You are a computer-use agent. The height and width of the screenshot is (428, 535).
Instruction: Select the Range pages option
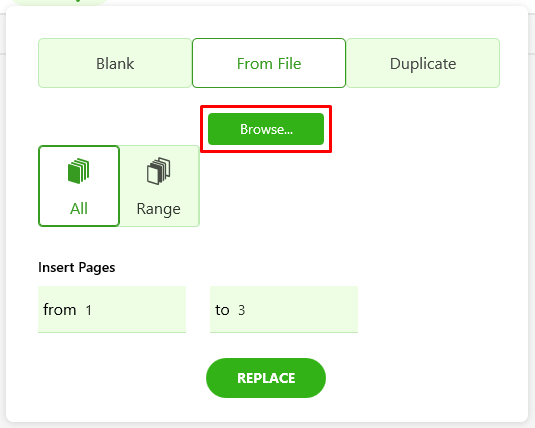159,186
